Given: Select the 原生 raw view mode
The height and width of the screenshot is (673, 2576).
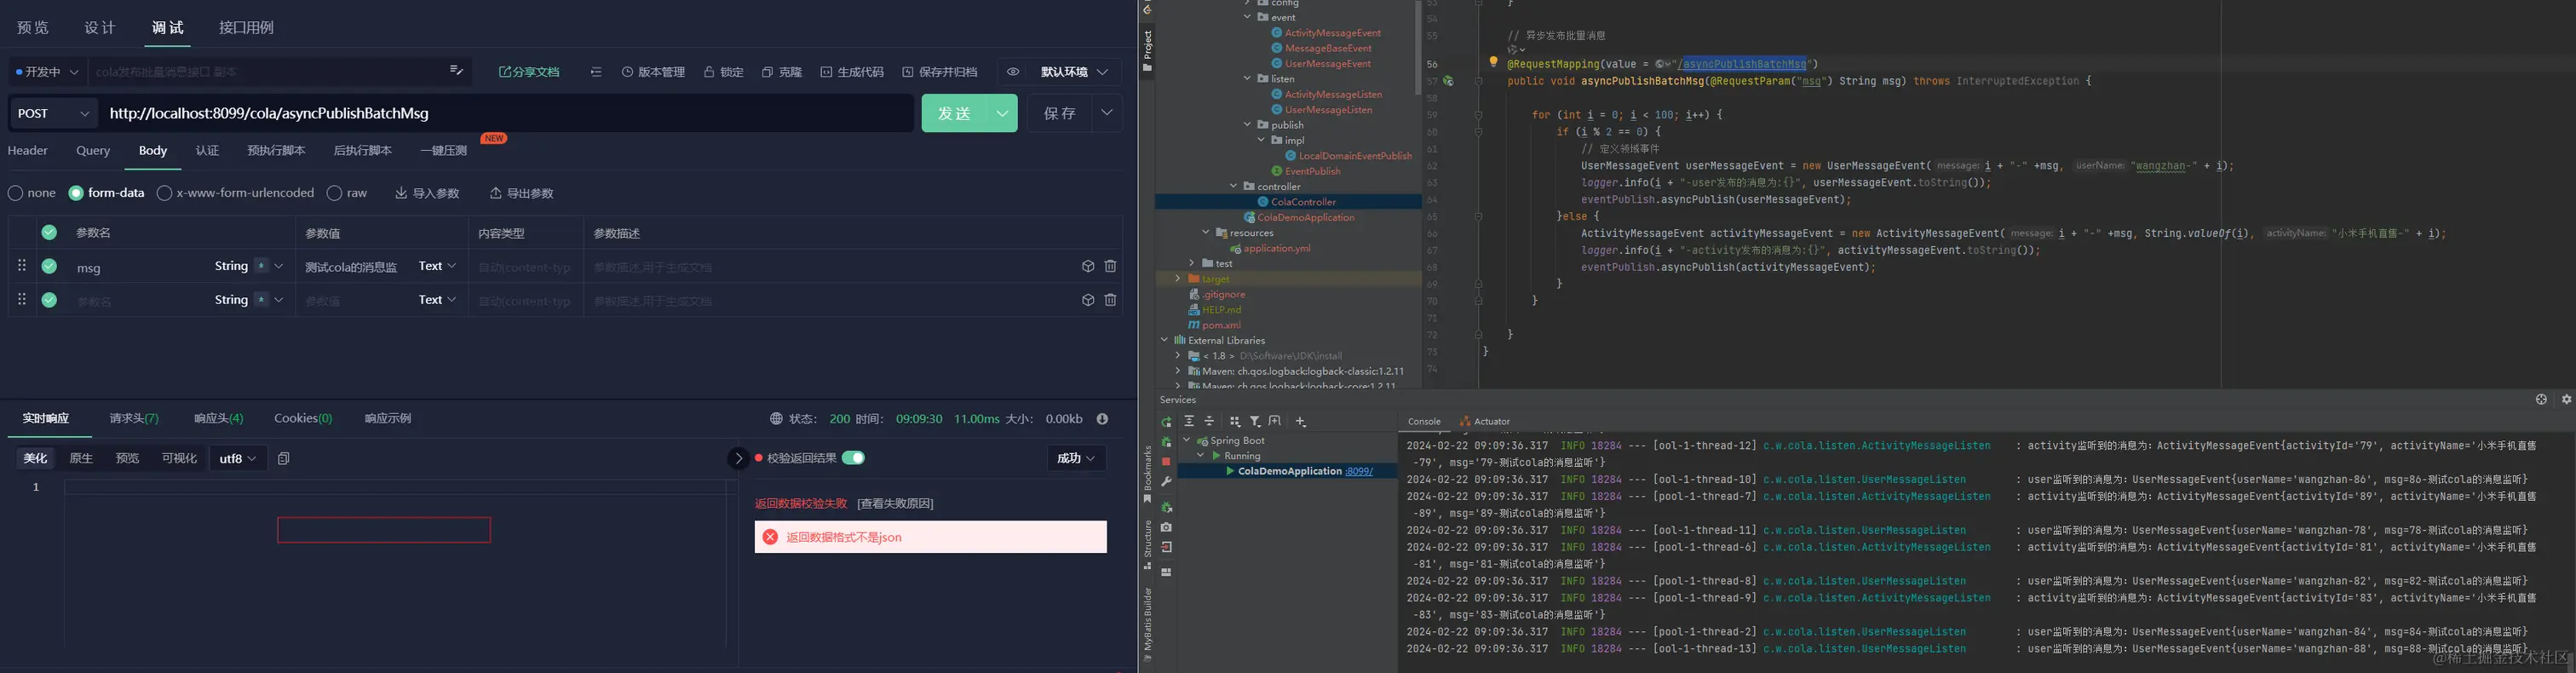Looking at the screenshot, I should 81,458.
